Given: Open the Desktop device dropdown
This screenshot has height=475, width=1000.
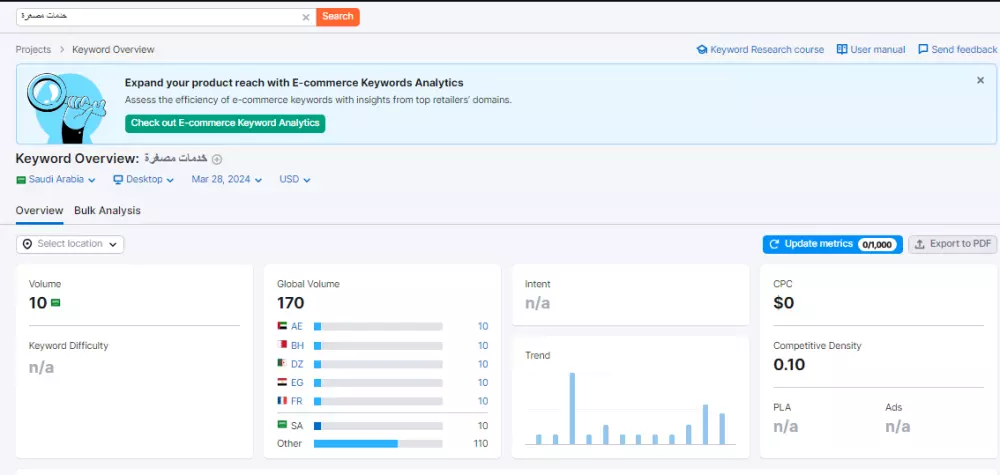Looking at the screenshot, I should click(x=144, y=180).
